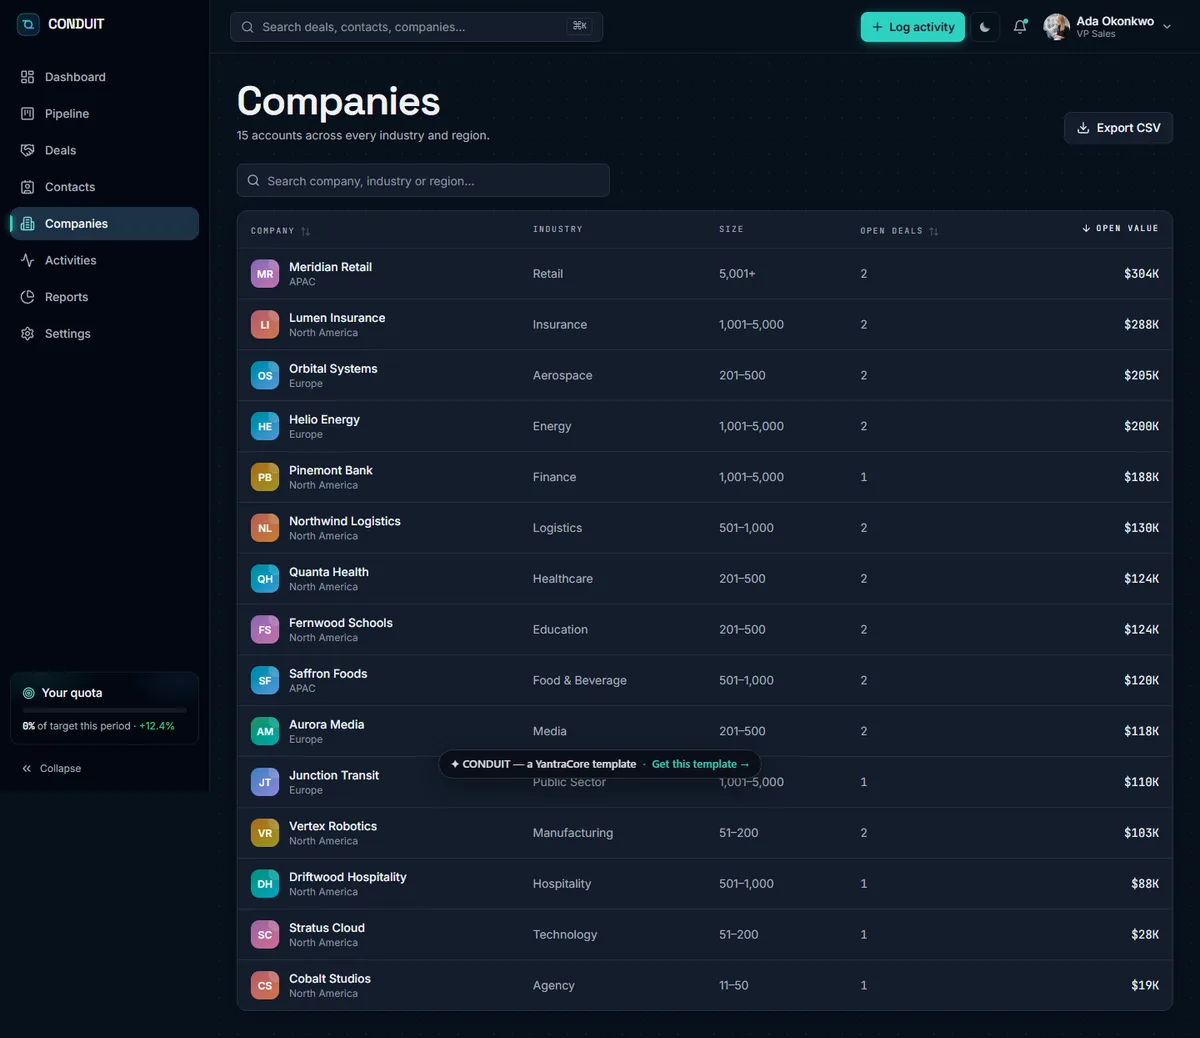Click the OS avatar for Orbital Systems
The width and height of the screenshot is (1200, 1038).
click(x=265, y=376)
